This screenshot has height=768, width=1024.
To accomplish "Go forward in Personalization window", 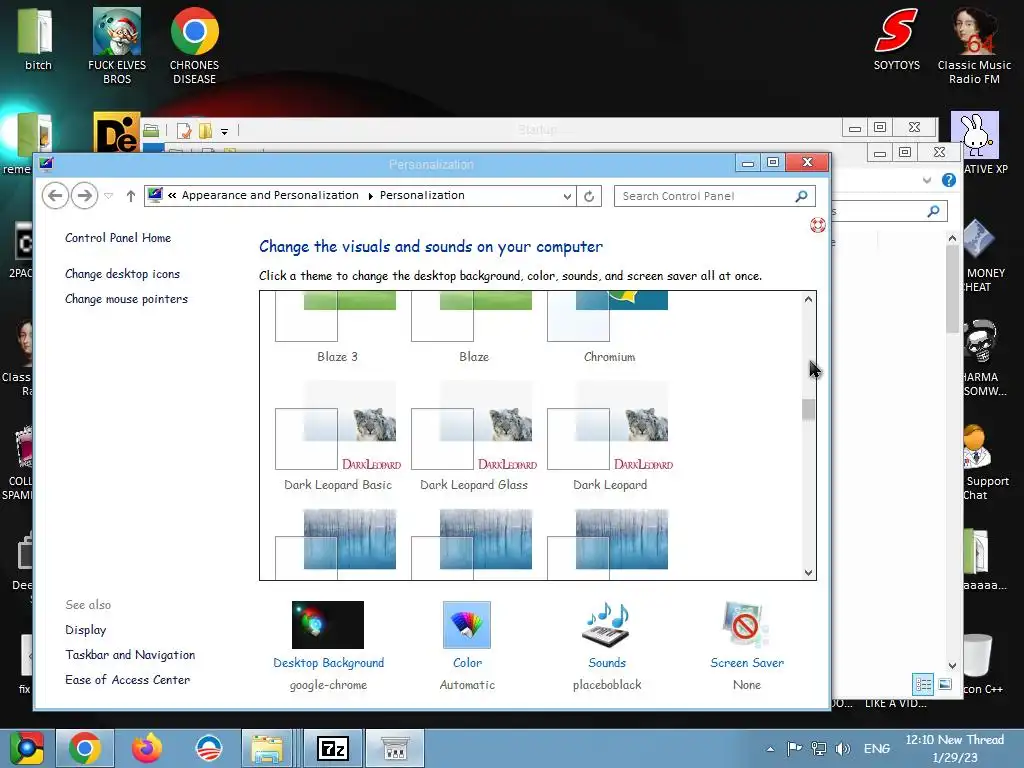I will 84,195.
